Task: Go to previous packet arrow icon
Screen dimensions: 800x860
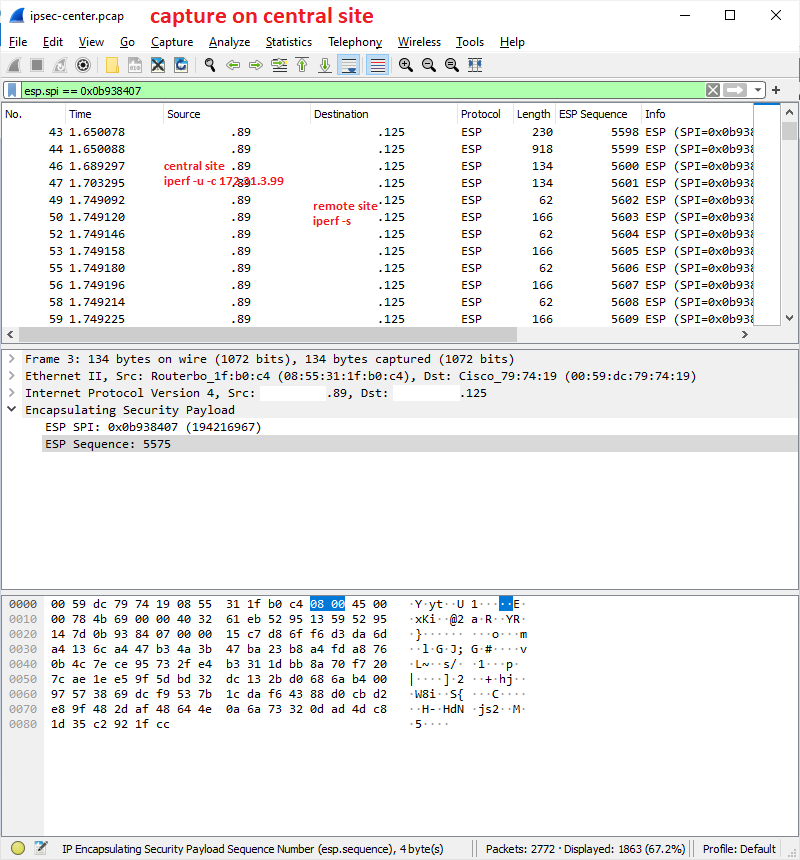Action: 233,65
